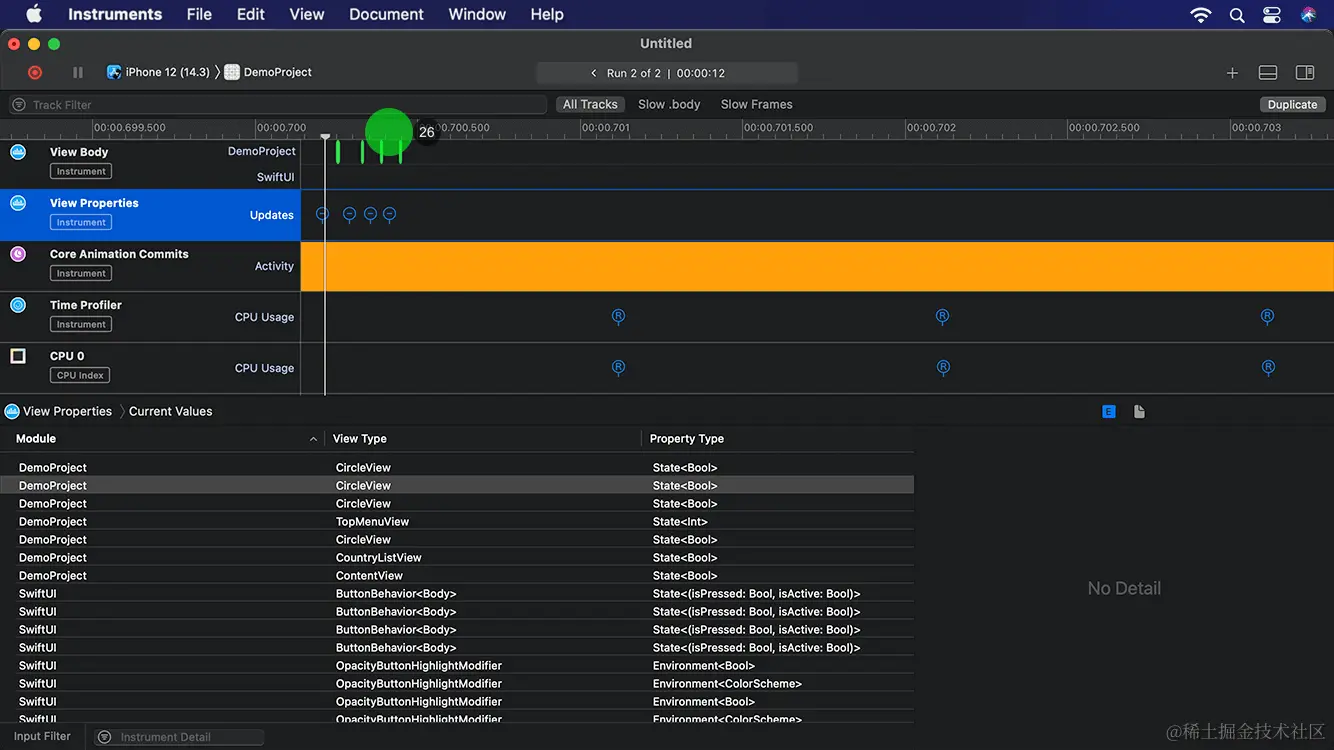
Task: Select the All Tracks filter
Action: pos(590,104)
